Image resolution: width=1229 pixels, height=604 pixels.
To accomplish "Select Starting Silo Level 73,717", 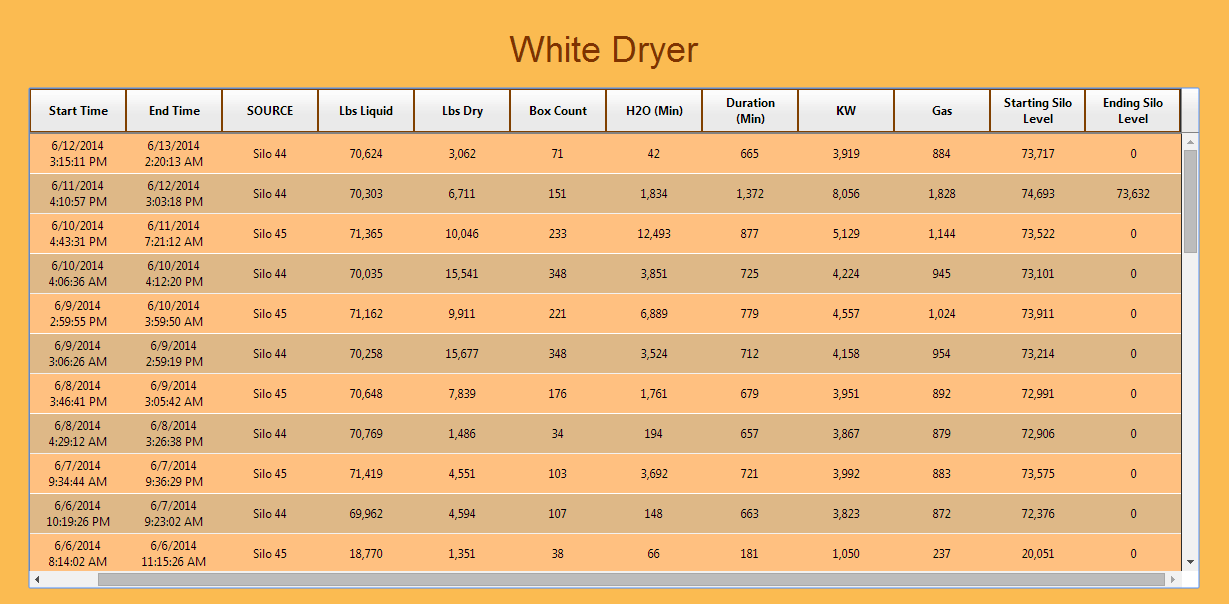I will click(x=1038, y=154).
